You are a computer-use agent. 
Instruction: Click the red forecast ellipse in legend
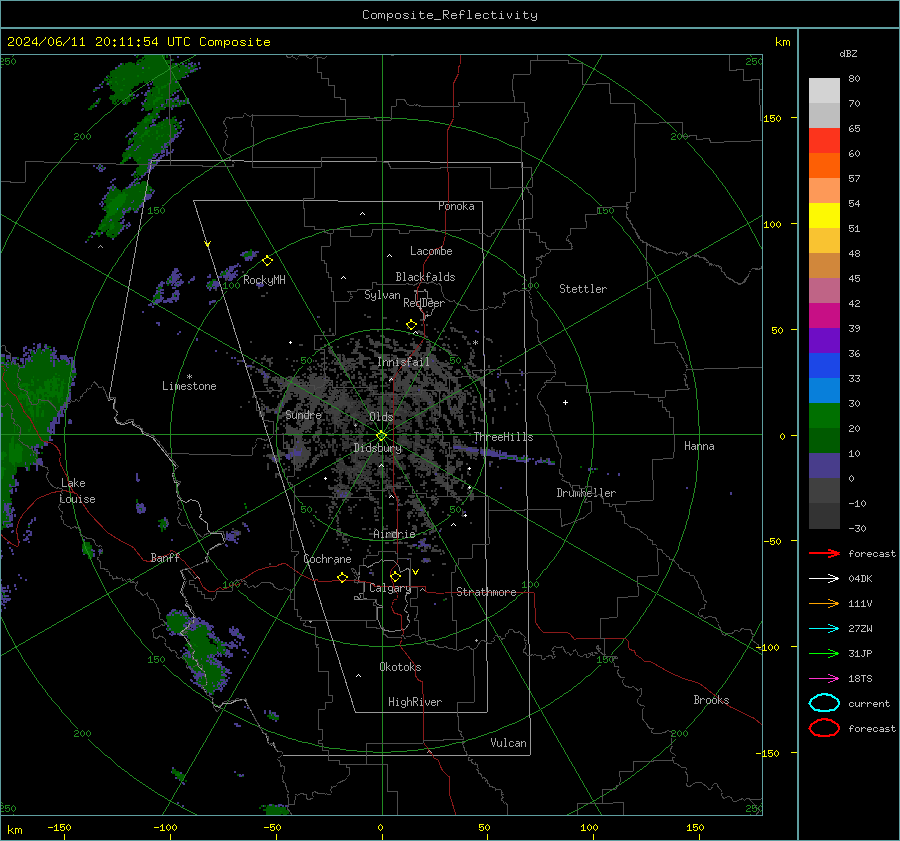[824, 728]
